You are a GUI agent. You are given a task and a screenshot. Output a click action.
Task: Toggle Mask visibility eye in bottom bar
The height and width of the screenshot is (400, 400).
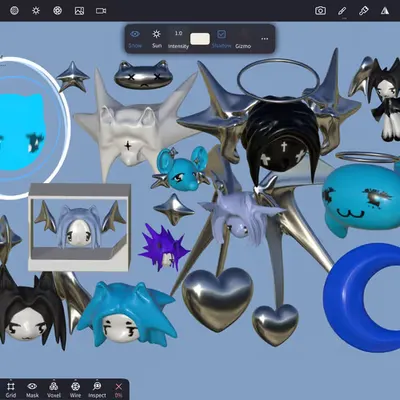(x=32, y=389)
